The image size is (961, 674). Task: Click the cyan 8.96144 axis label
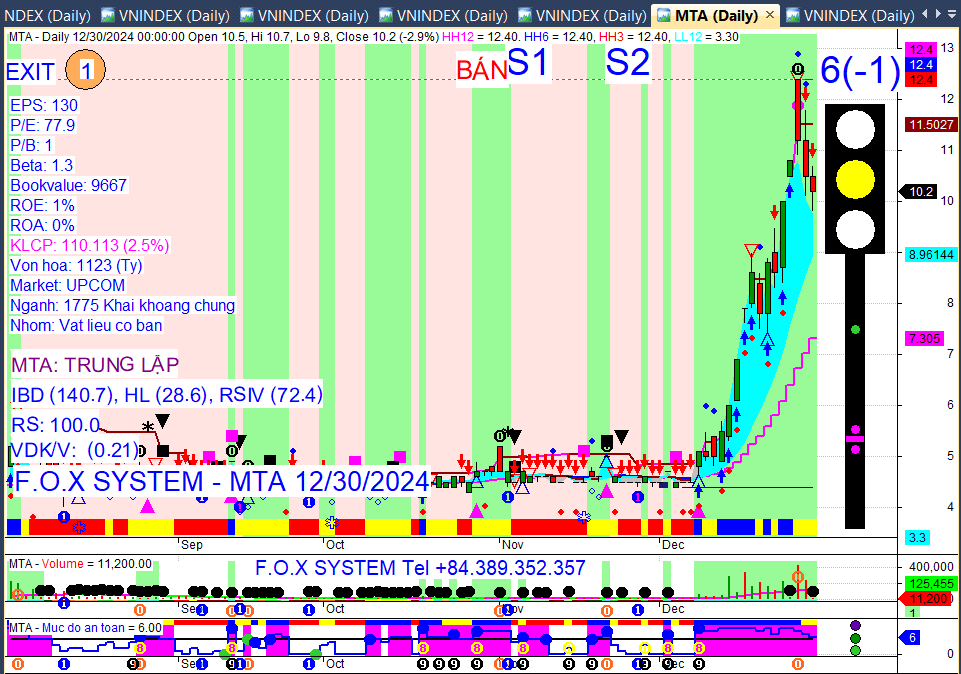[x=931, y=254]
